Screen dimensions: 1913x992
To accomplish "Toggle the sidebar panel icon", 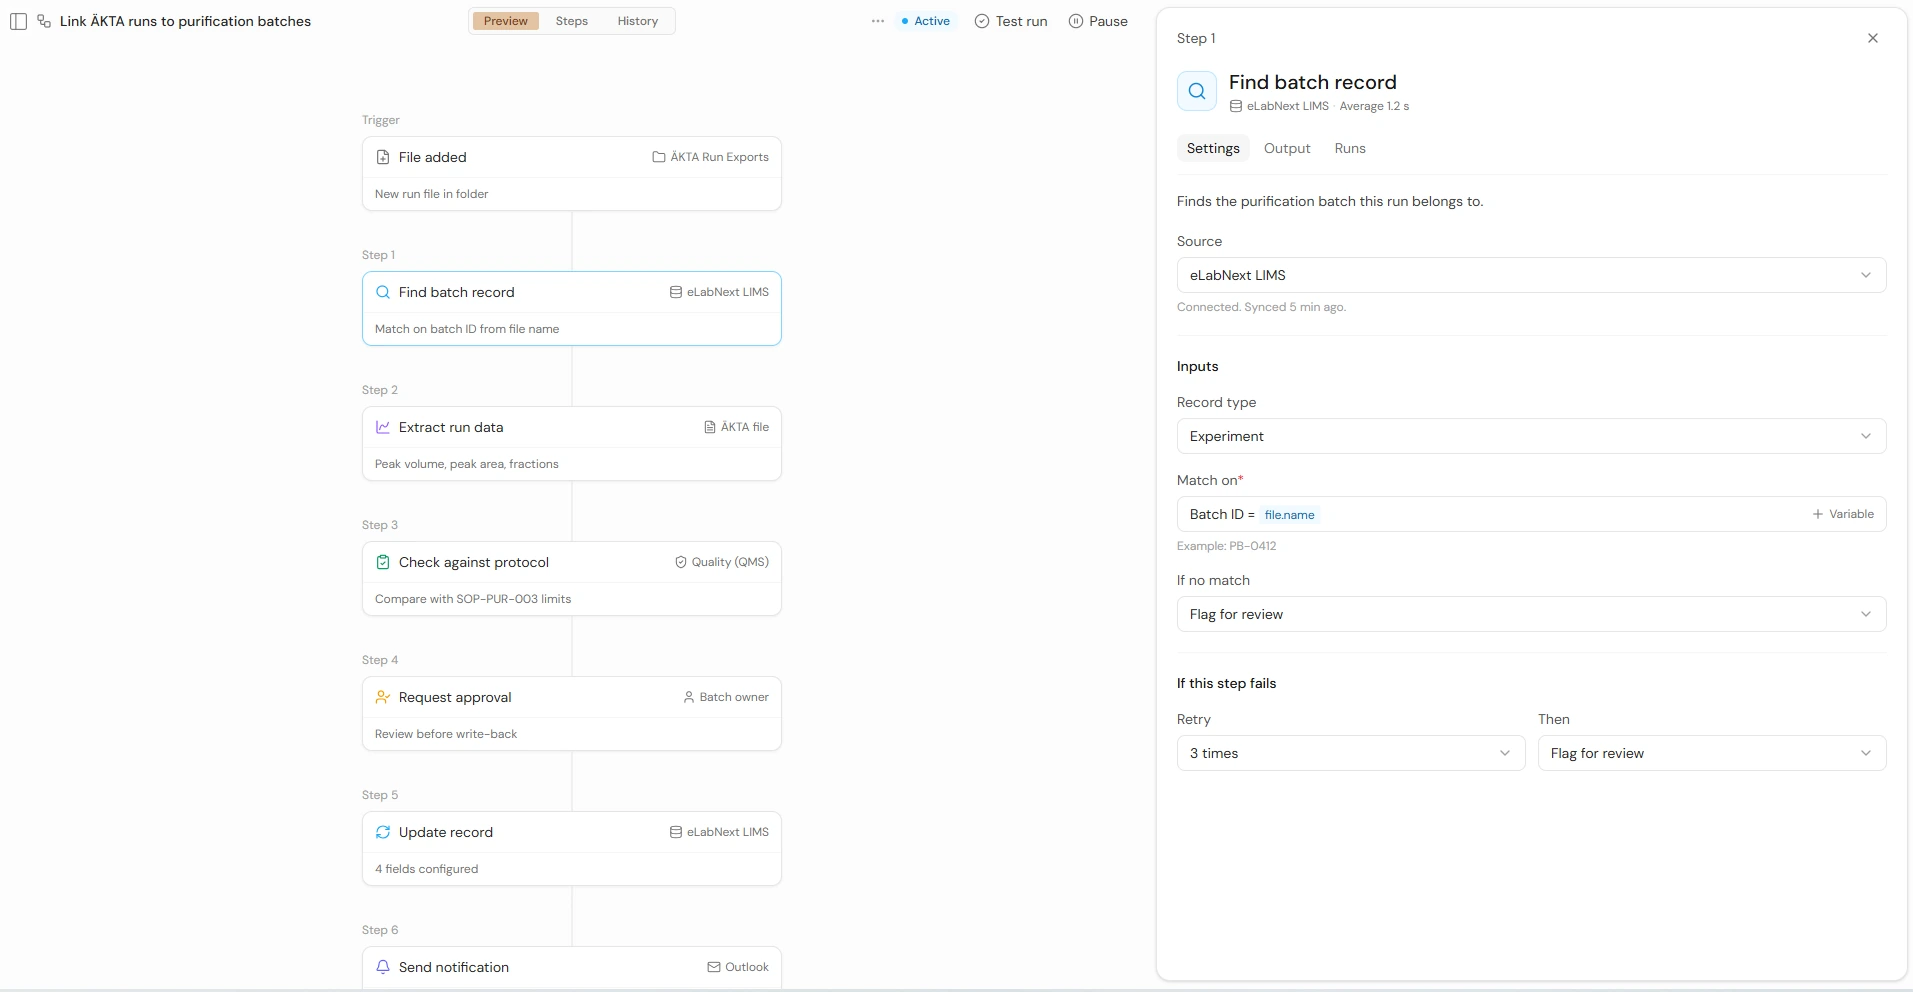I will pyautogui.click(x=18, y=21).
